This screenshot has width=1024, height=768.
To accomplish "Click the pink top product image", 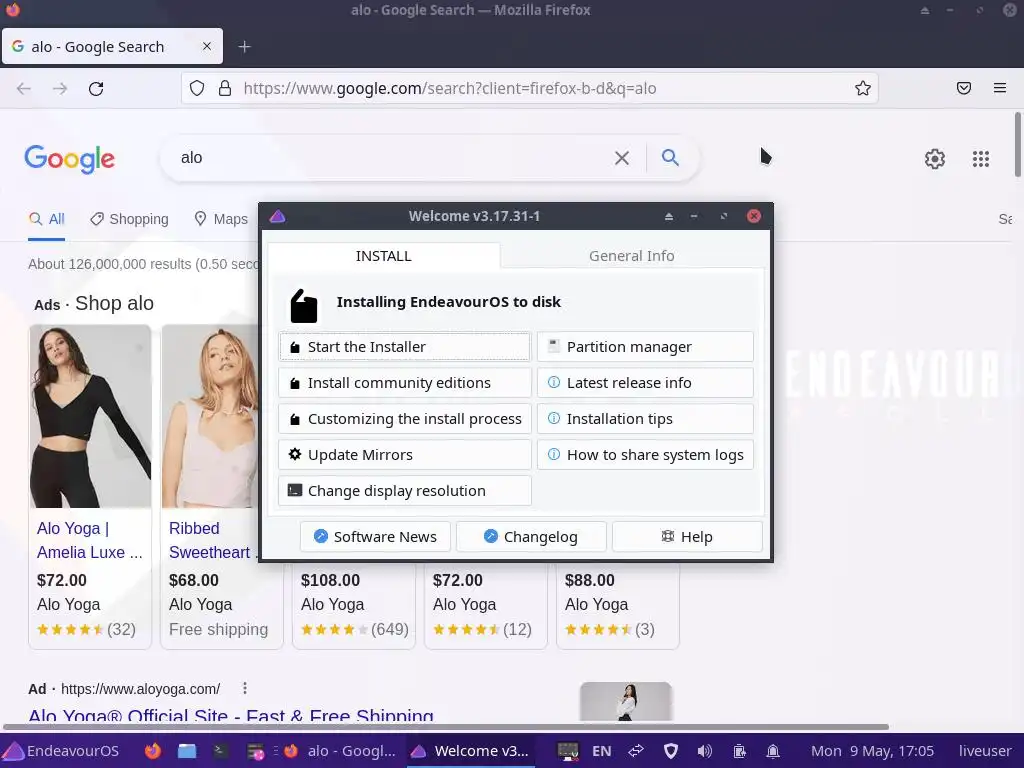I will (210, 417).
